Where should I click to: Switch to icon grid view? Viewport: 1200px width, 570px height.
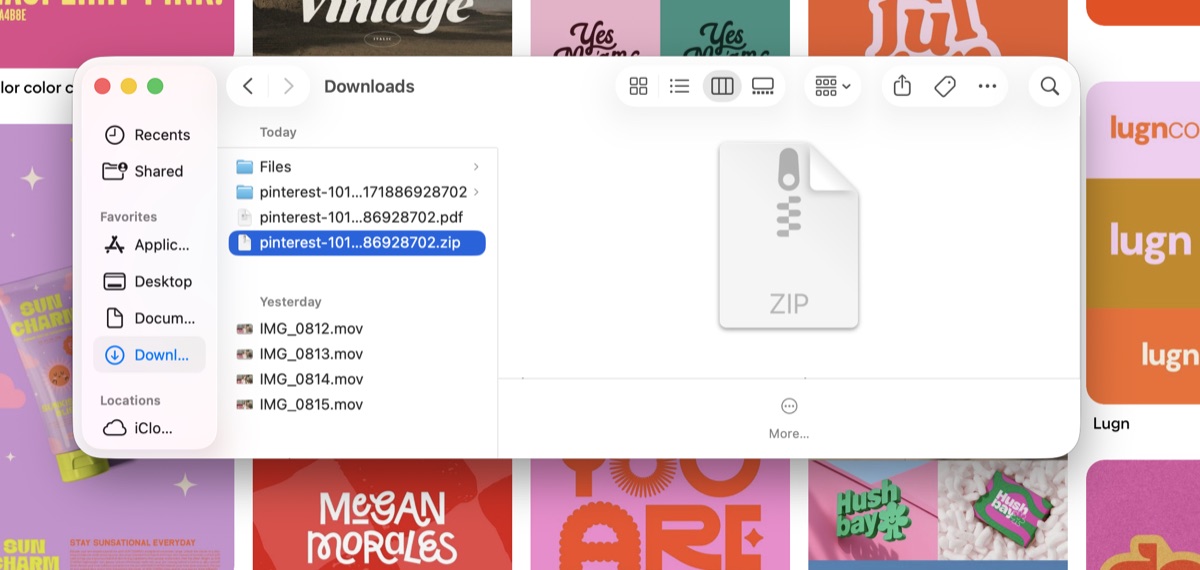[638, 86]
